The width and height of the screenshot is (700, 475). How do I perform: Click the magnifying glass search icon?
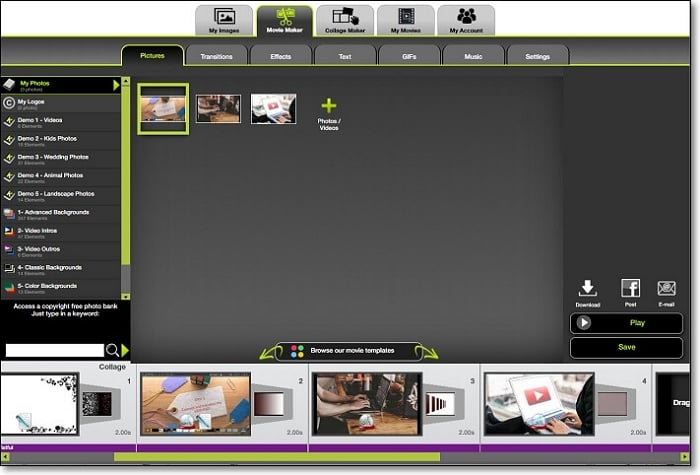coord(112,350)
